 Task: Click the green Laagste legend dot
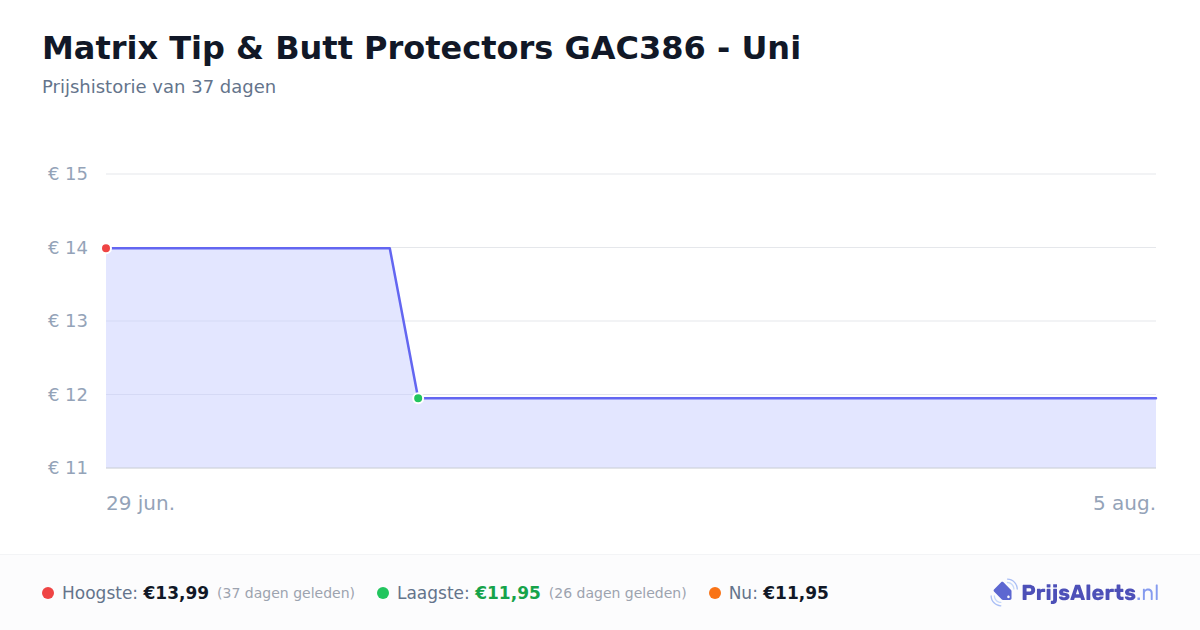pos(383,593)
